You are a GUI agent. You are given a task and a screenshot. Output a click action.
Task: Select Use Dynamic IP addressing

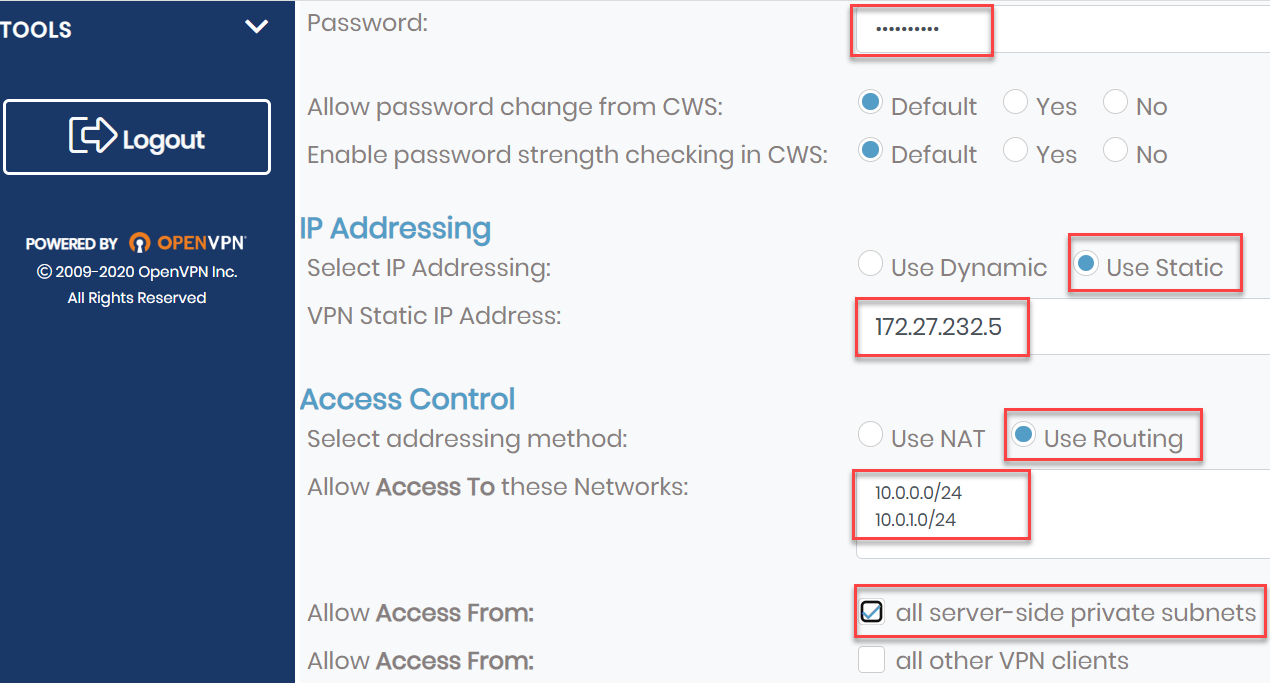(870, 264)
